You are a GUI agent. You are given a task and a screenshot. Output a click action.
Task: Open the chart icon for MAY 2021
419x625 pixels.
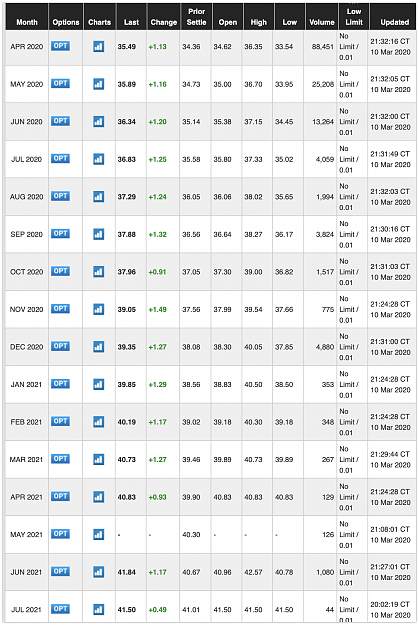coord(98,535)
